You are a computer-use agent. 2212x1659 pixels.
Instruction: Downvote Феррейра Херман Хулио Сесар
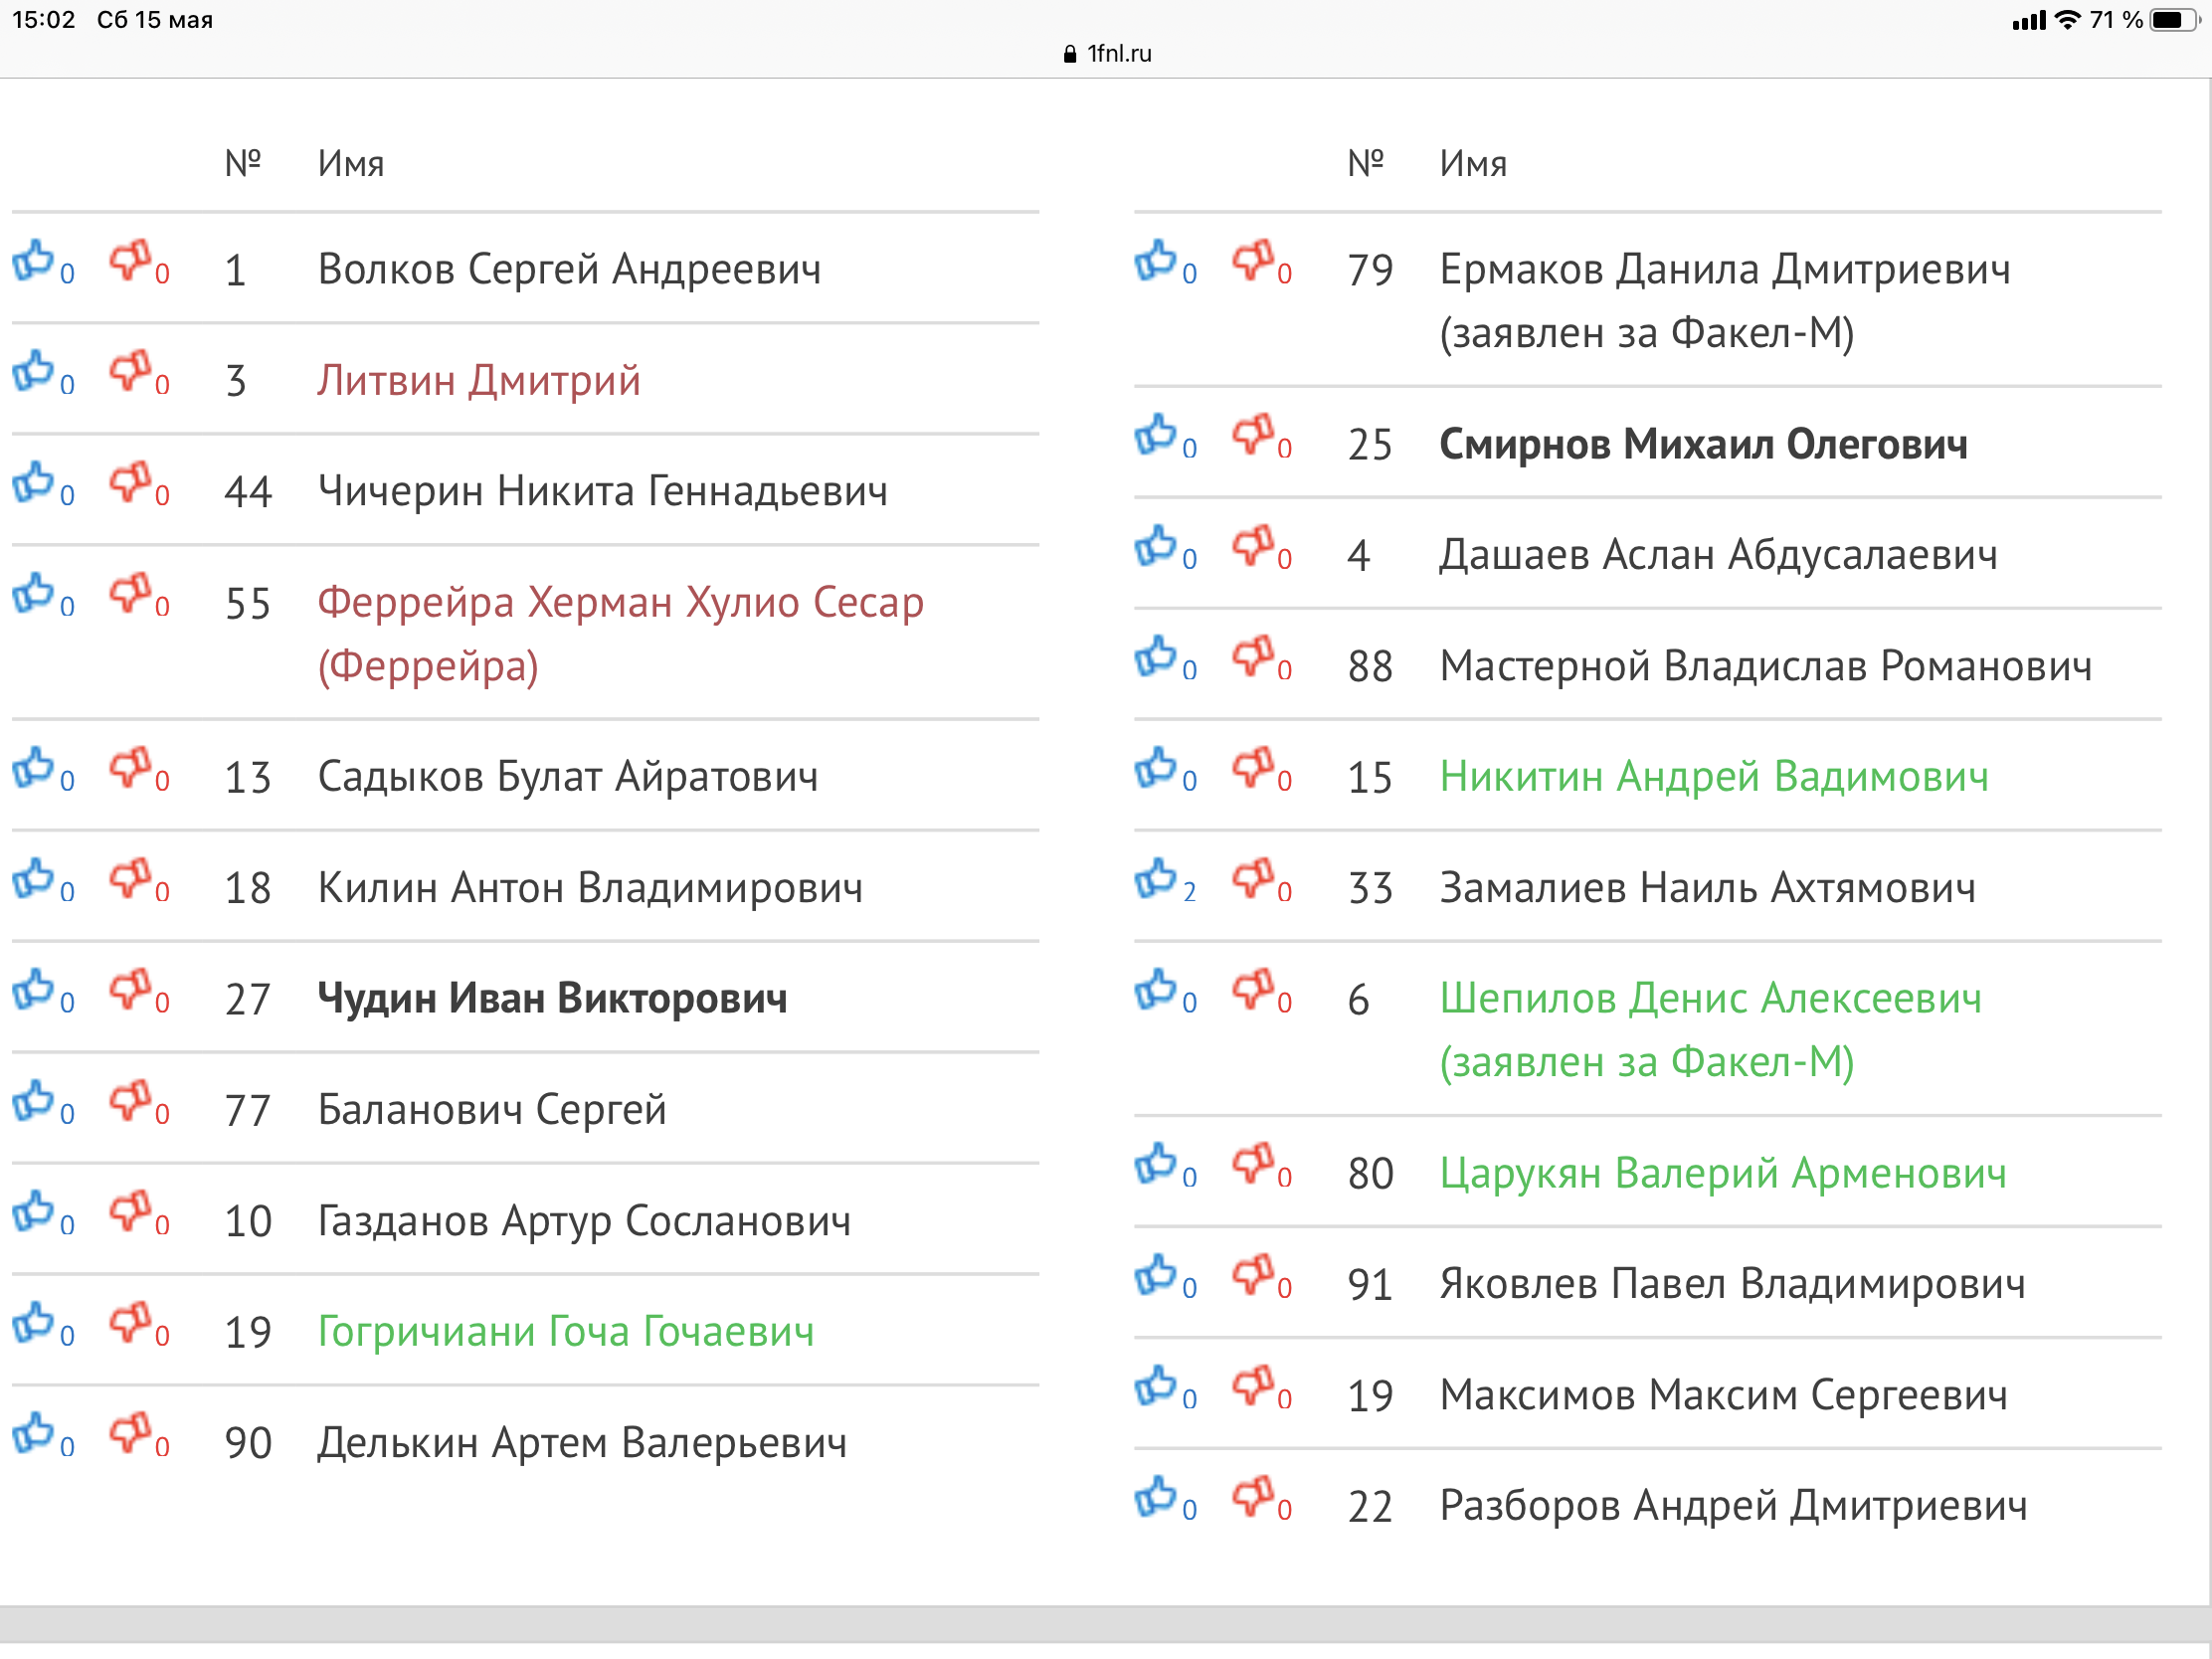[x=131, y=594]
